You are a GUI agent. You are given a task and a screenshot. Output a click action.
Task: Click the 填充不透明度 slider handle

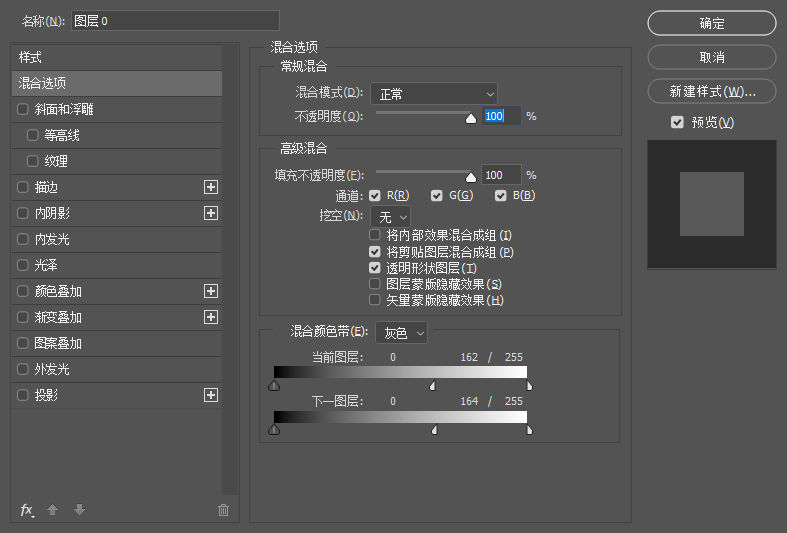coord(470,177)
